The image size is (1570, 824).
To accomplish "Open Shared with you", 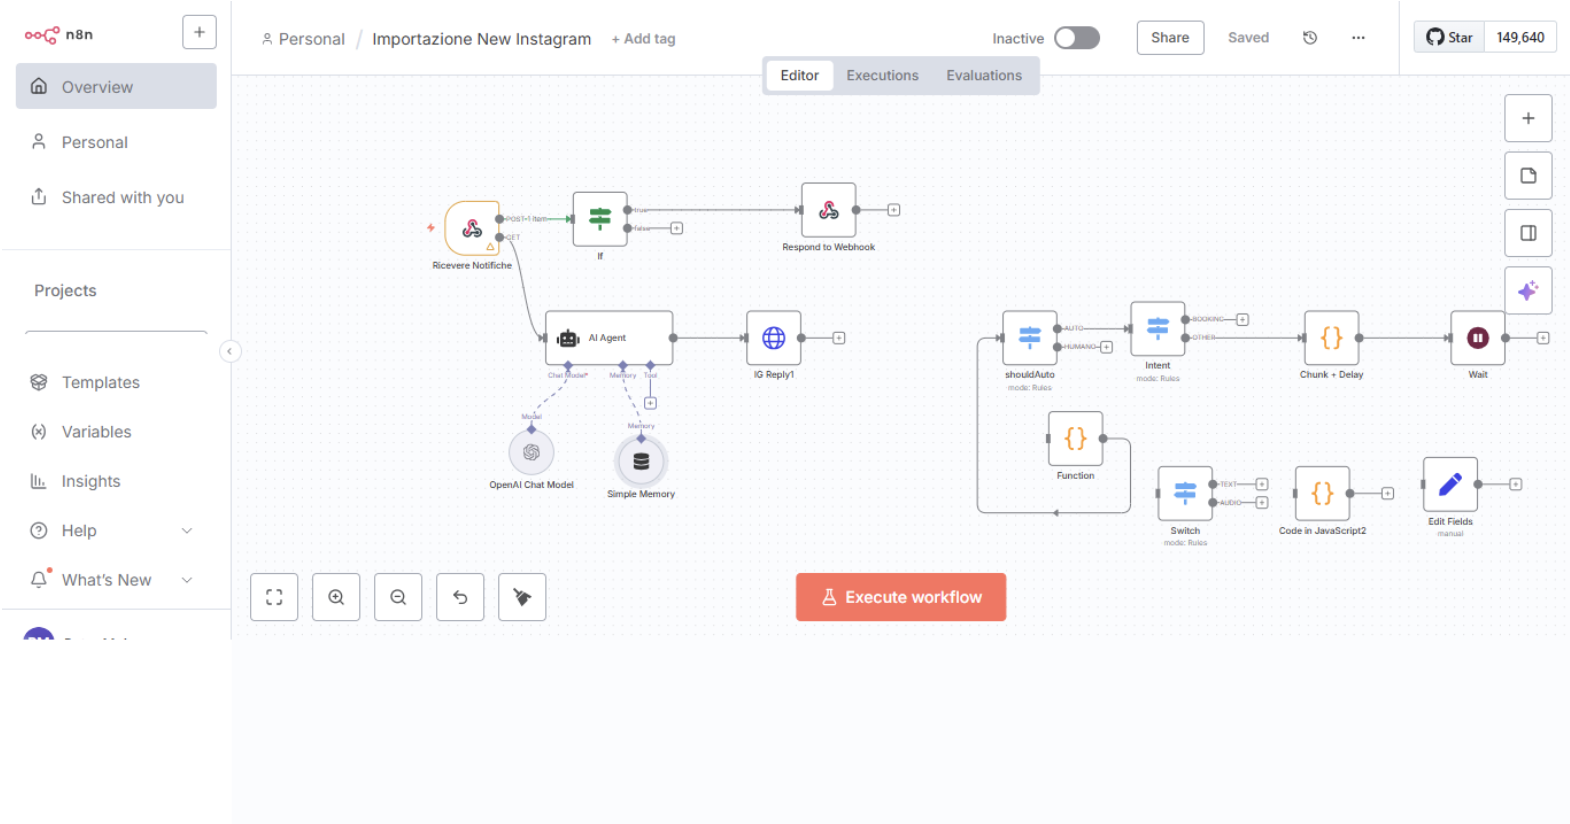I will [x=116, y=197].
